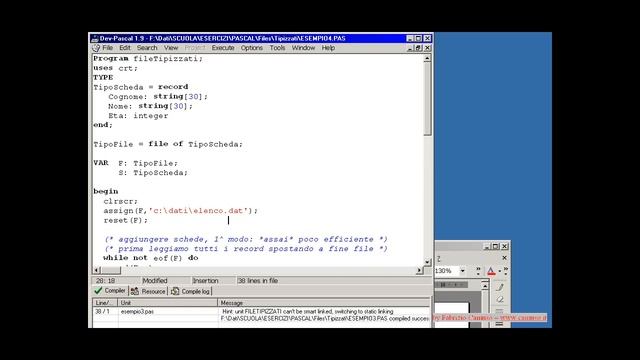The width and height of the screenshot is (640, 360).
Task: Click the 'aggiungere schede' comment line
Action: (x=246, y=239)
